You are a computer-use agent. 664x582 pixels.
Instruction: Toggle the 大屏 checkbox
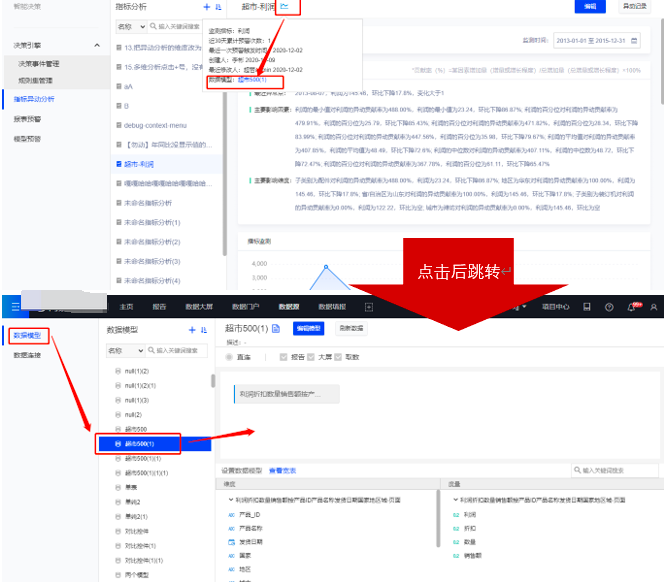coord(311,357)
